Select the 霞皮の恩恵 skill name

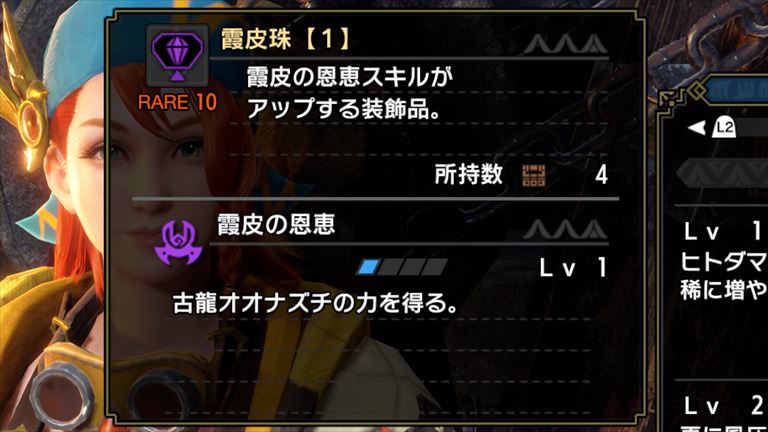coord(276,224)
